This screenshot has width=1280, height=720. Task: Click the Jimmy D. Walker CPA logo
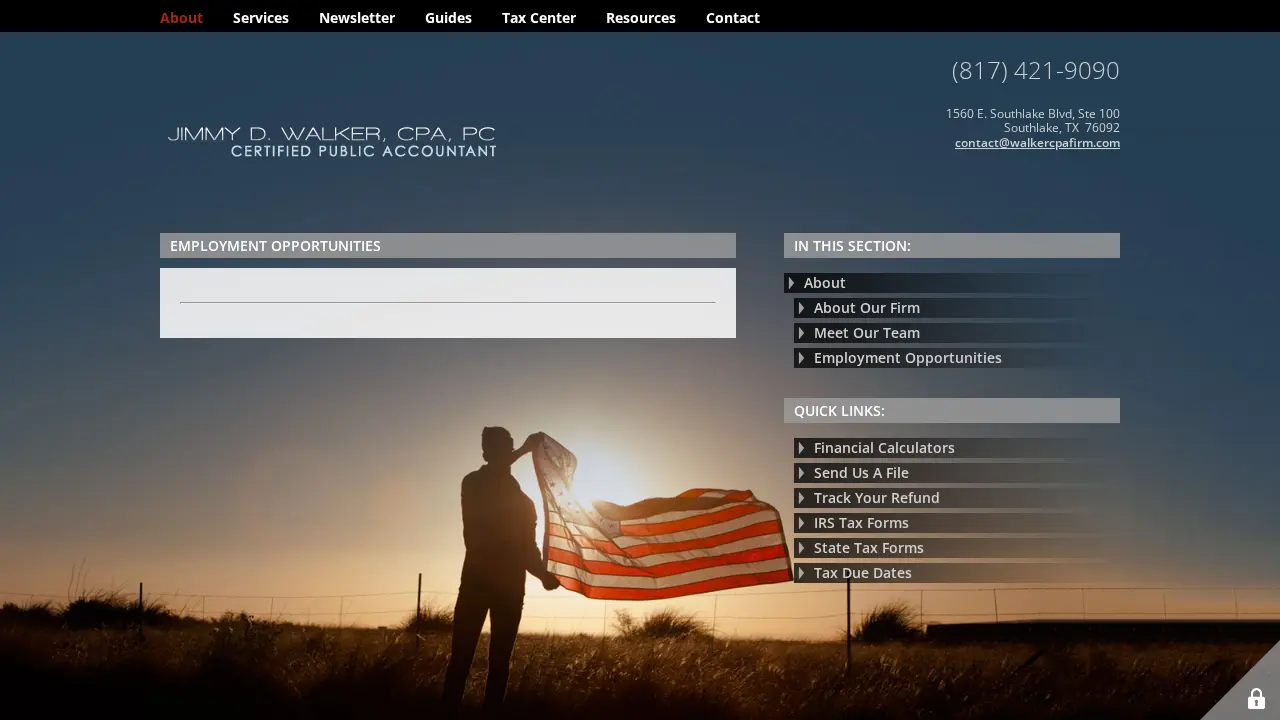coord(332,141)
